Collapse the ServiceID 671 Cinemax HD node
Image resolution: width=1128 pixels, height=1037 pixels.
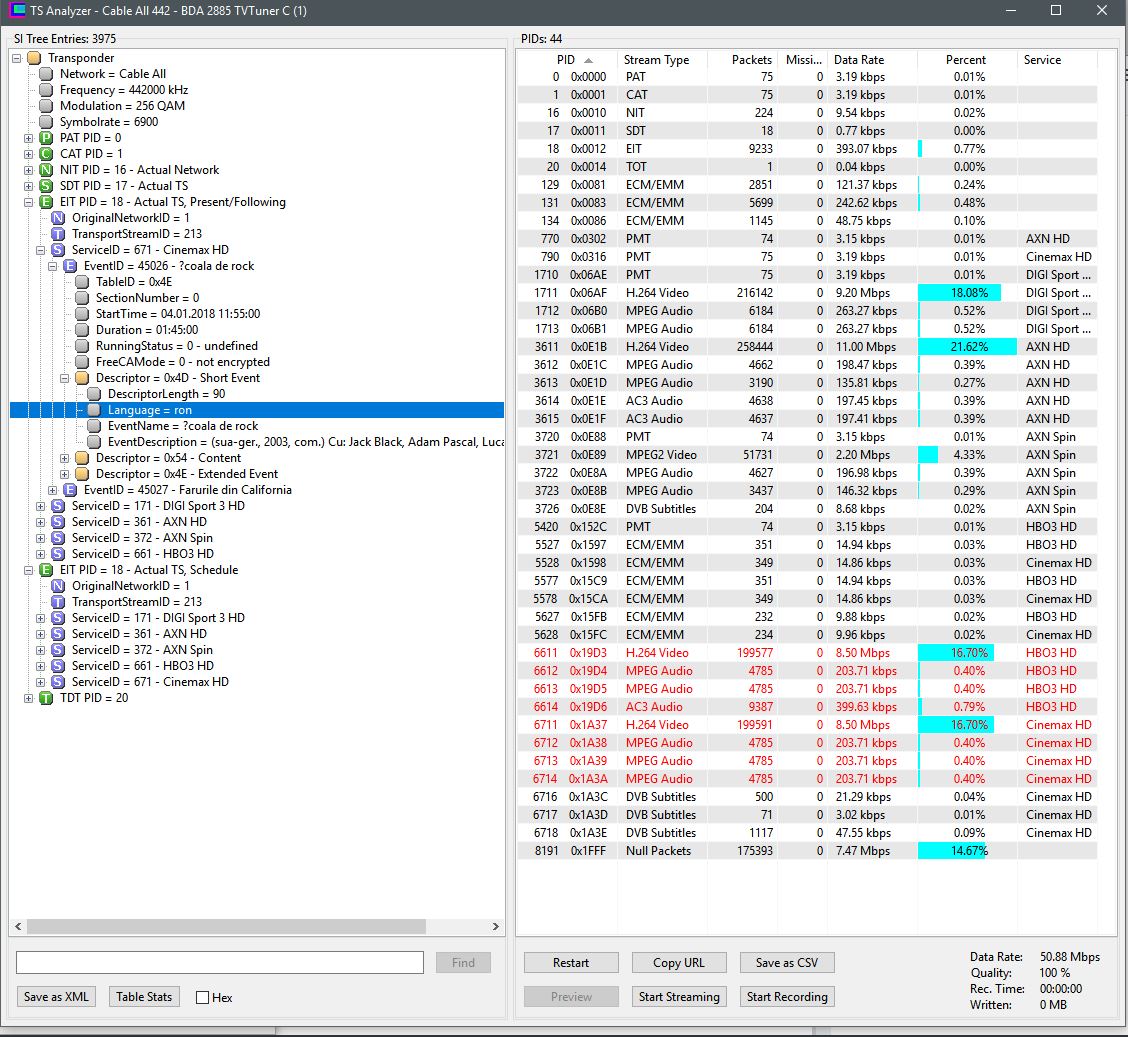(x=41, y=250)
